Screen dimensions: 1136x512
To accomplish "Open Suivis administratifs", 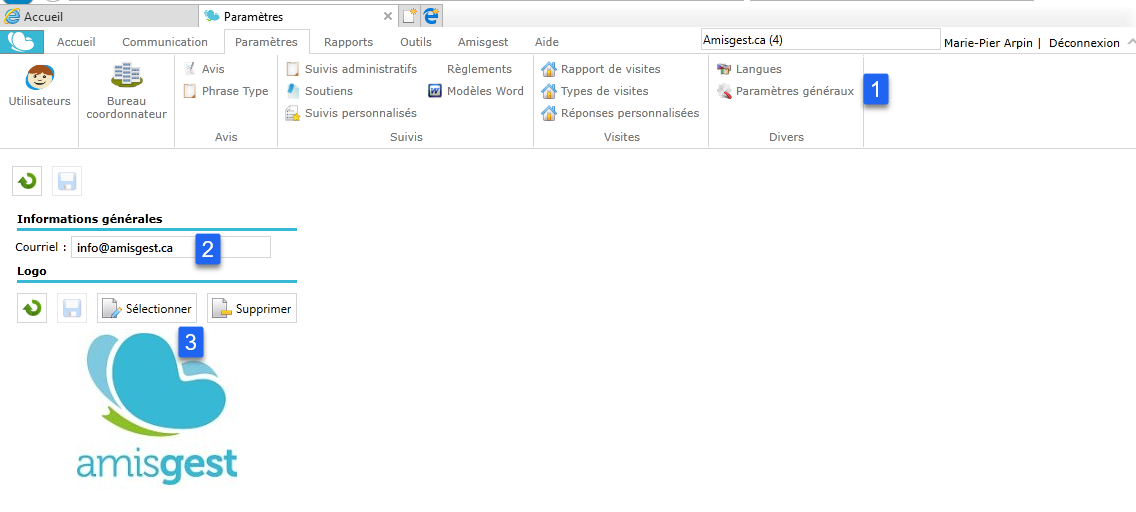I will pos(351,70).
